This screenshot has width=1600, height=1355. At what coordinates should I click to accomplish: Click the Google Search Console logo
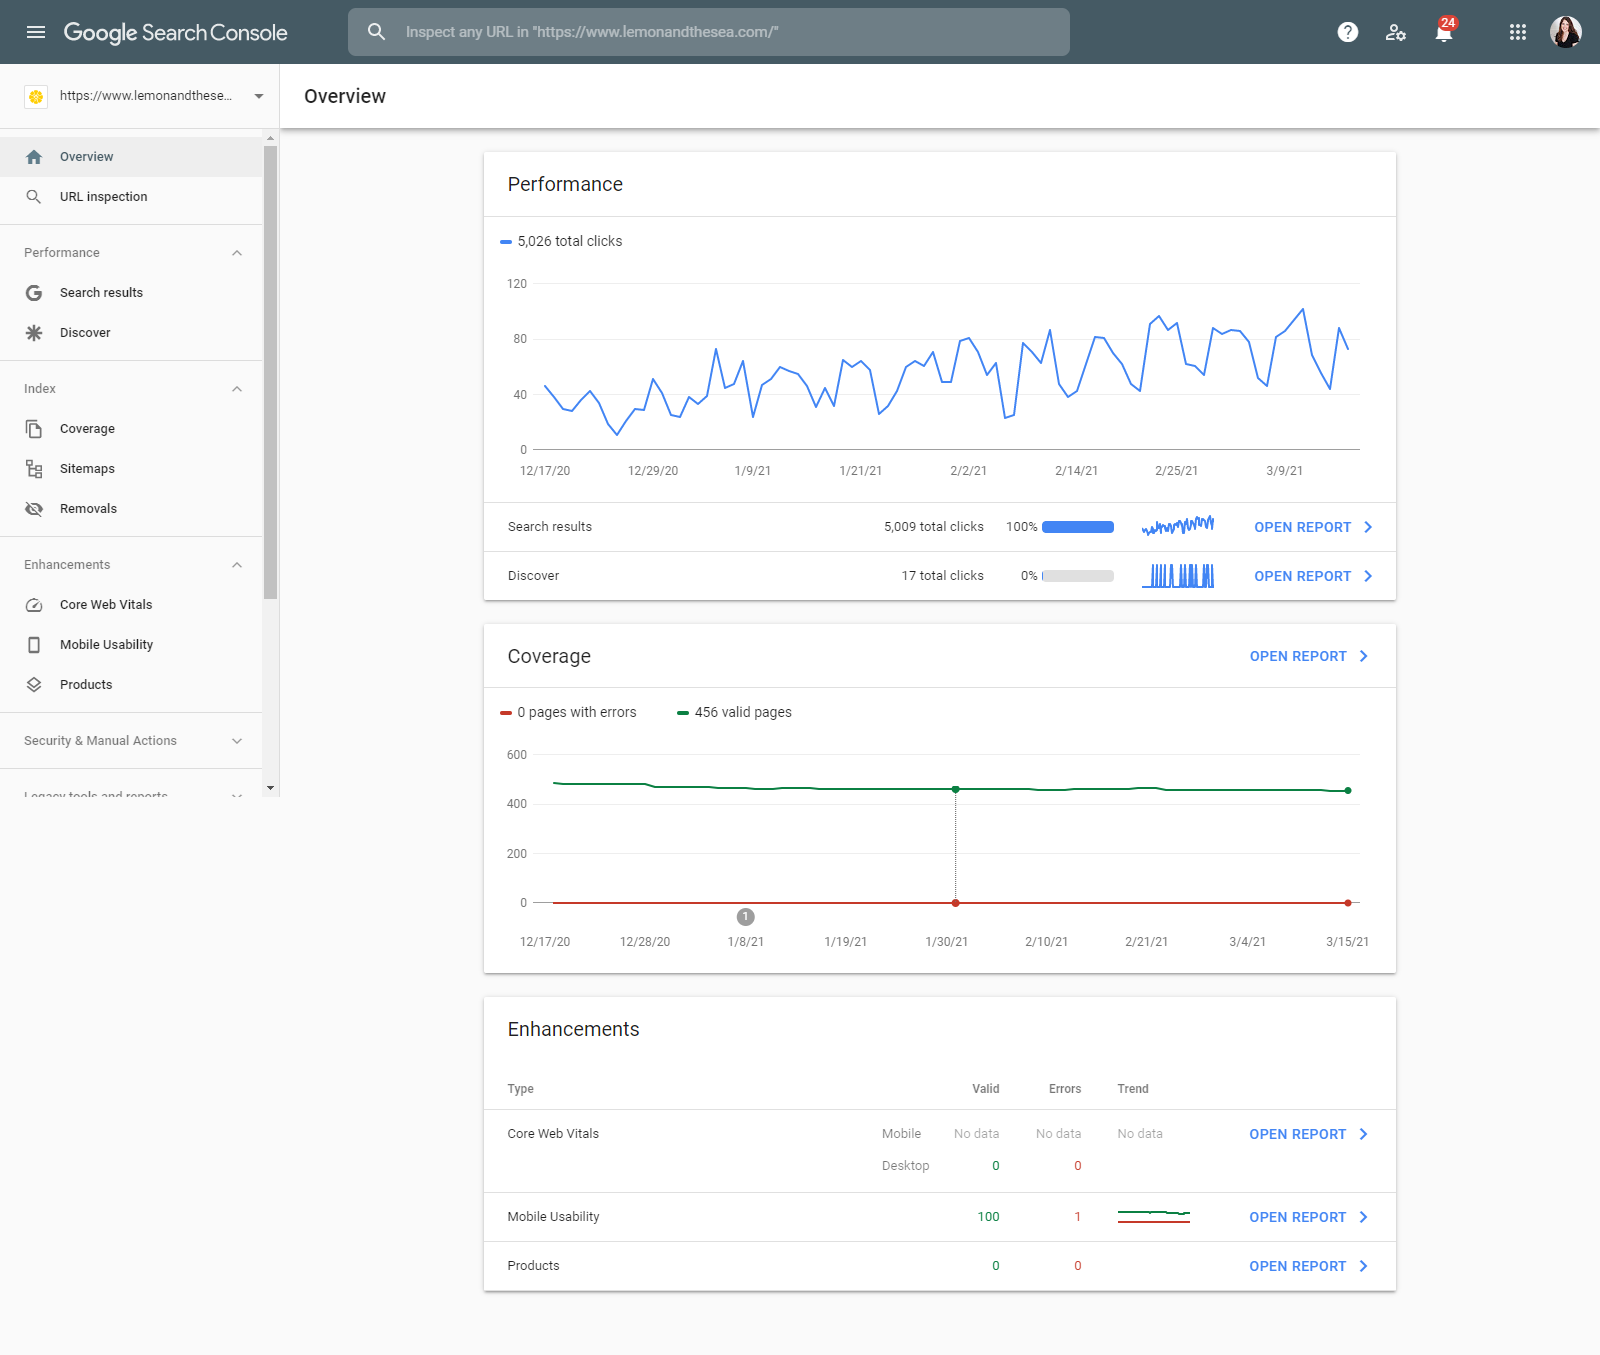point(175,32)
